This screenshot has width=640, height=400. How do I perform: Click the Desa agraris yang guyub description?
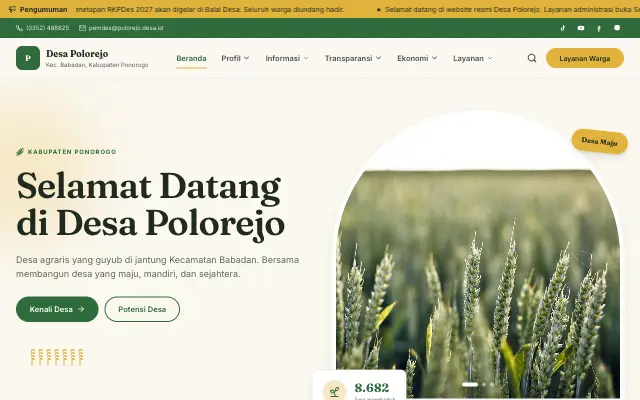[158, 267]
